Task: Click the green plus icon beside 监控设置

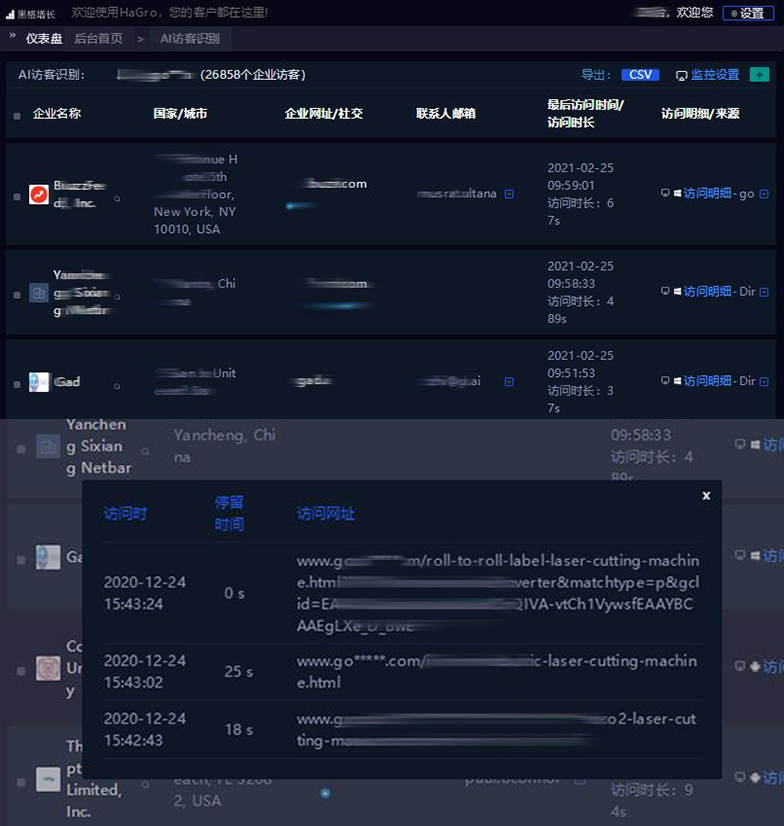Action: tap(759, 75)
